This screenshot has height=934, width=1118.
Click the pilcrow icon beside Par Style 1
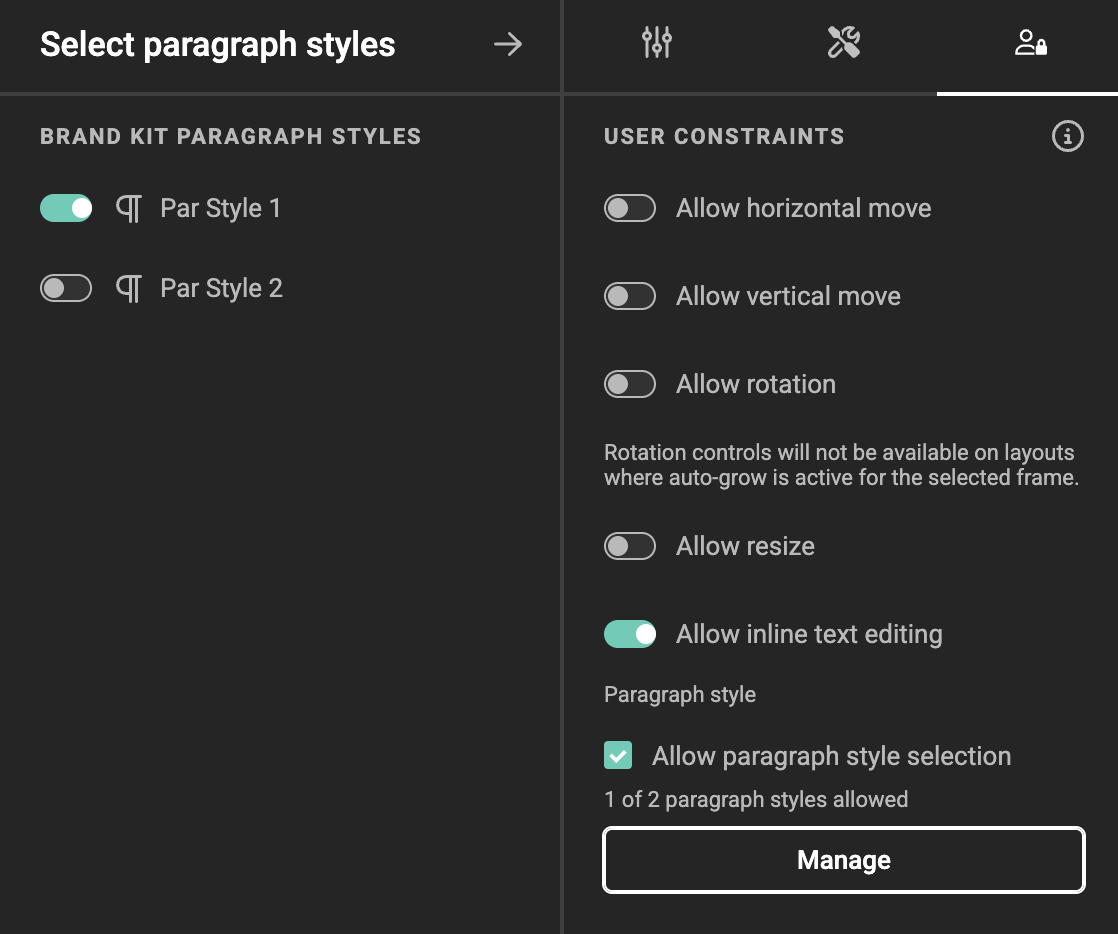point(128,208)
